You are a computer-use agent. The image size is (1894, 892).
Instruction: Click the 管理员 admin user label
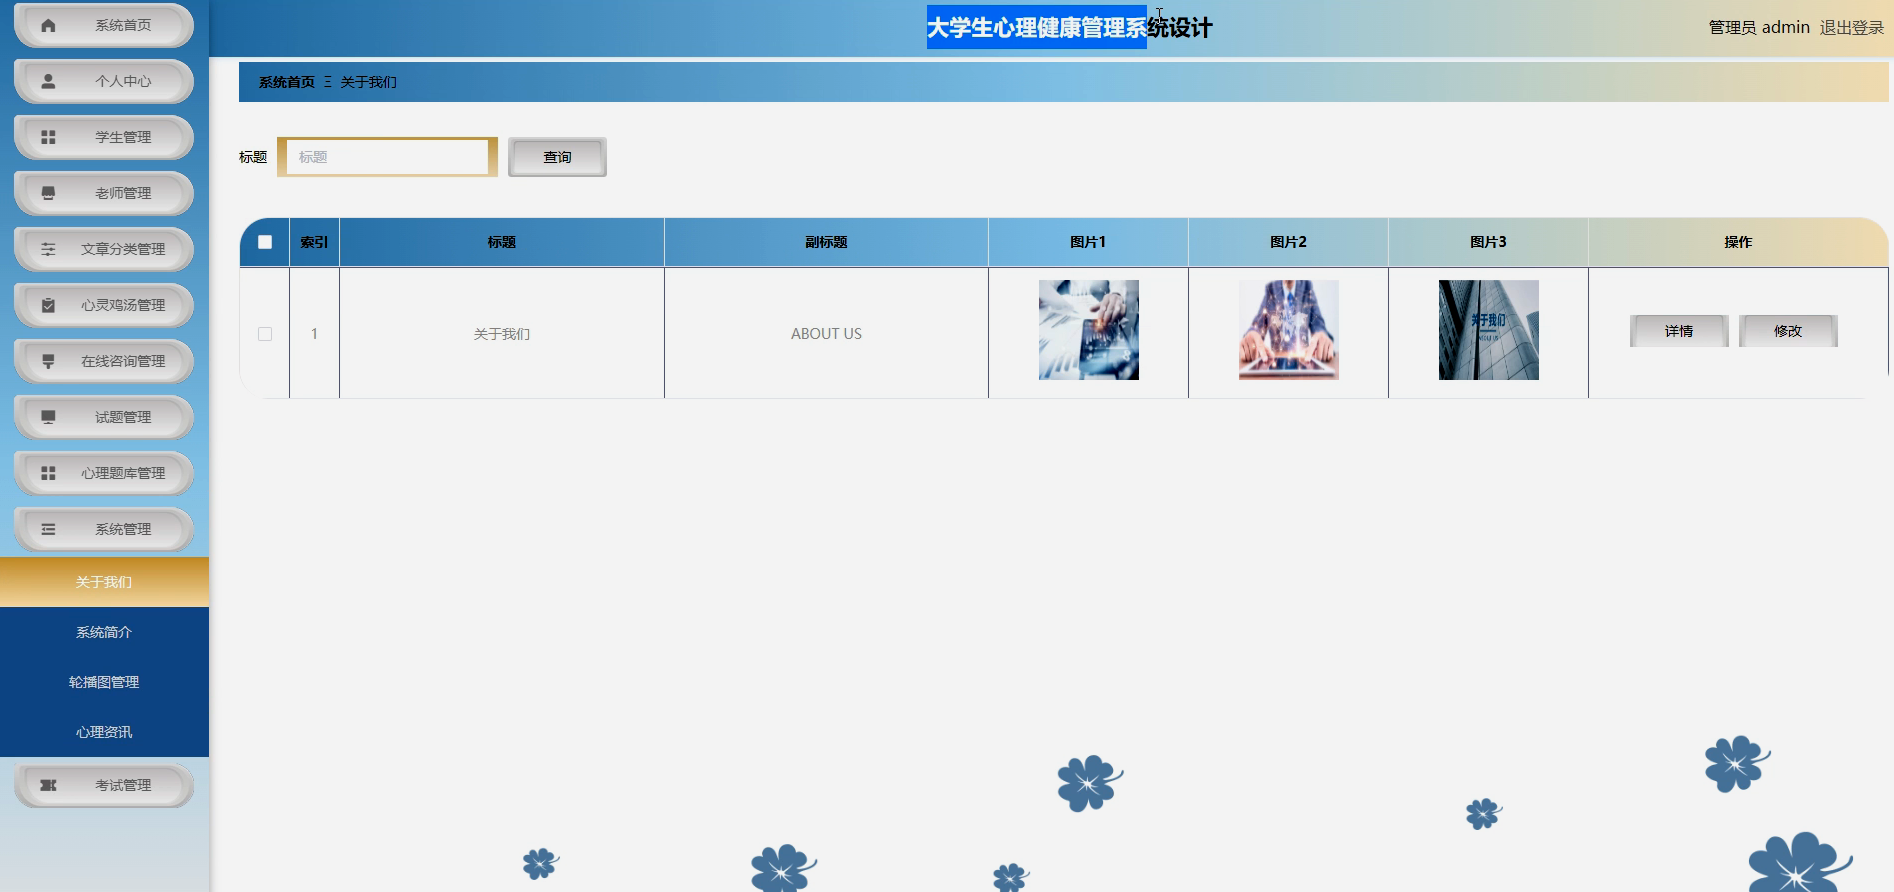click(1759, 28)
